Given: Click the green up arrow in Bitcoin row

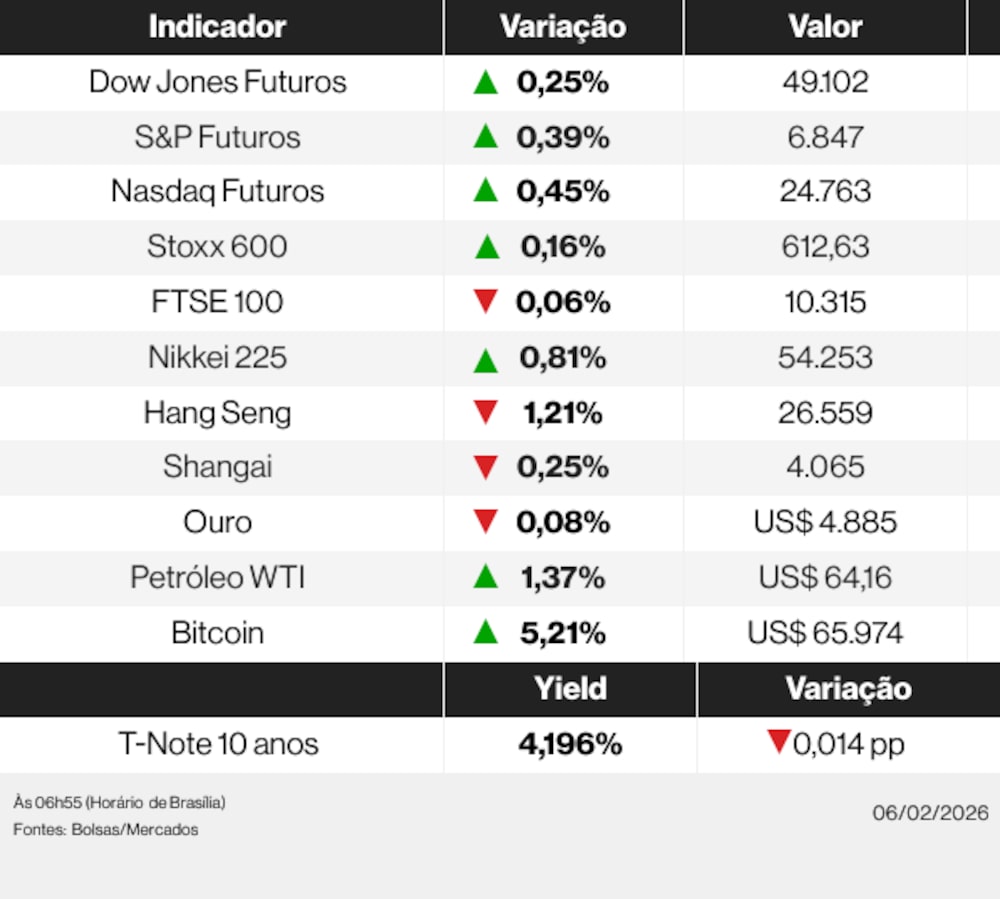Looking at the screenshot, I should tap(486, 632).
